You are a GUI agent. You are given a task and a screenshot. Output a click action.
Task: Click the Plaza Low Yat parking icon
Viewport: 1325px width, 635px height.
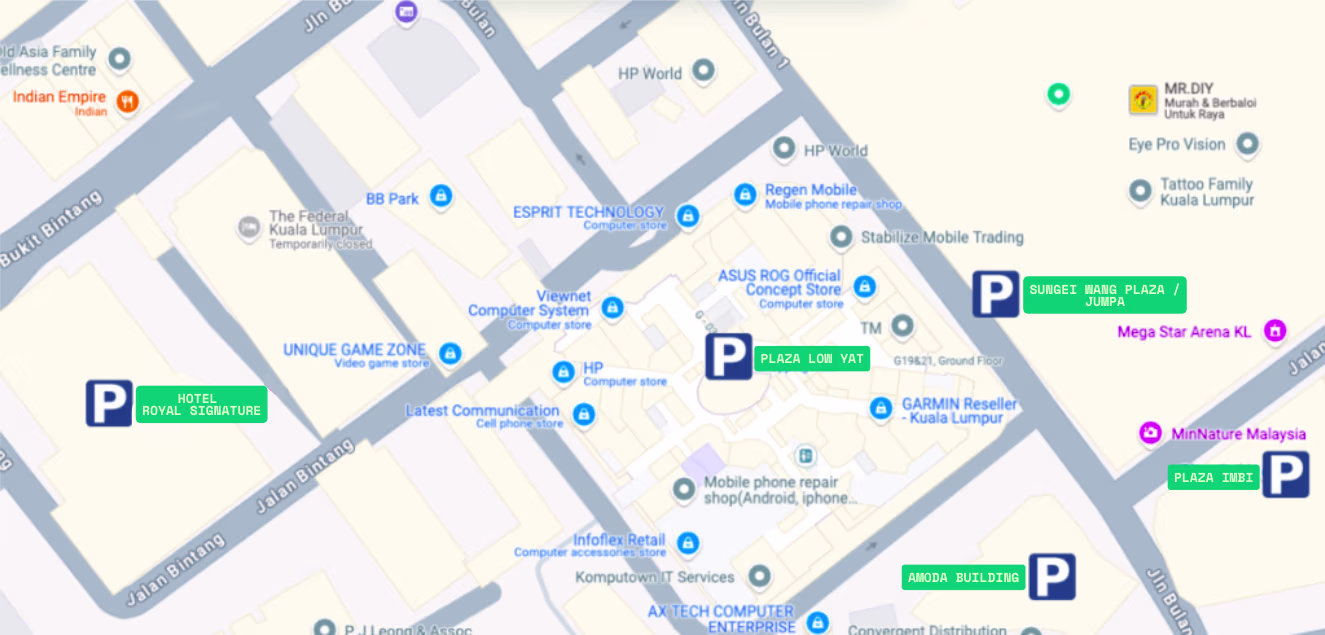729,357
